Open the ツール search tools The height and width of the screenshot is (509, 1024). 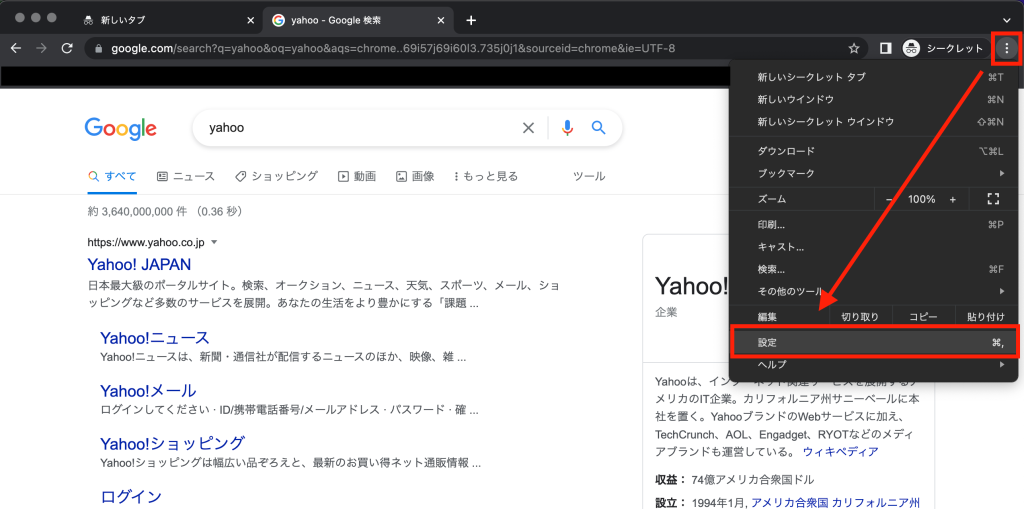coord(588,176)
